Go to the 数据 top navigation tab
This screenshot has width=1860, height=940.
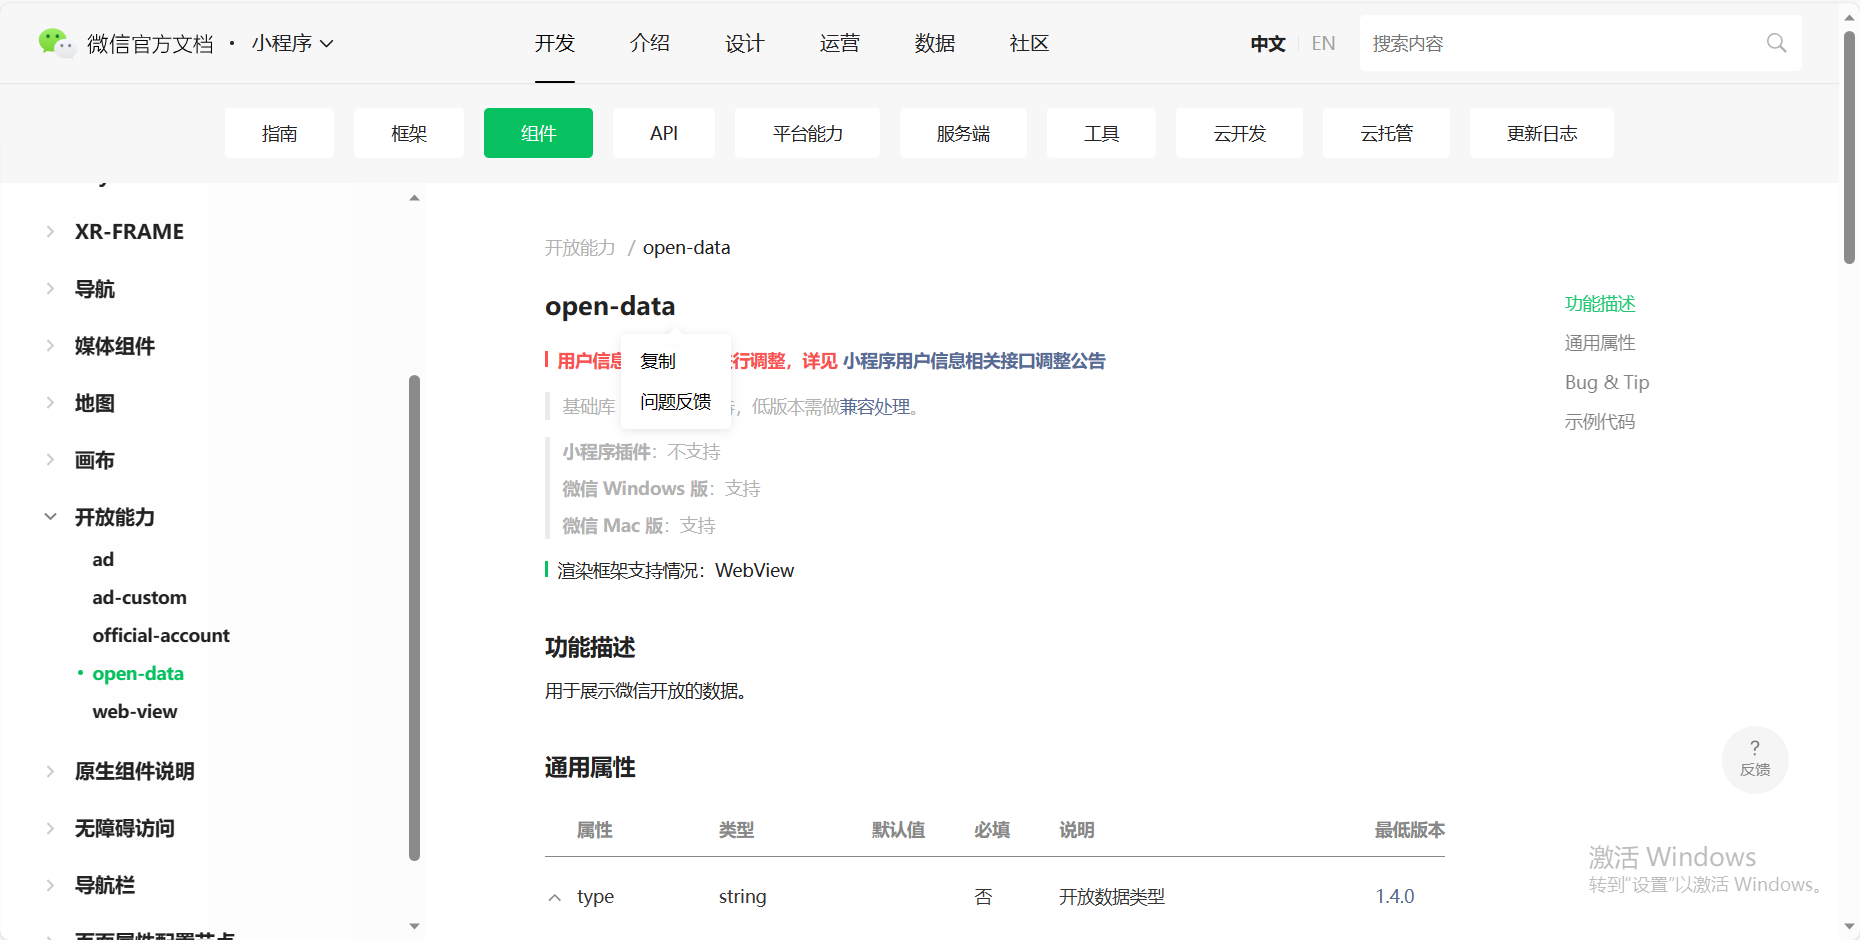pyautogui.click(x=935, y=43)
